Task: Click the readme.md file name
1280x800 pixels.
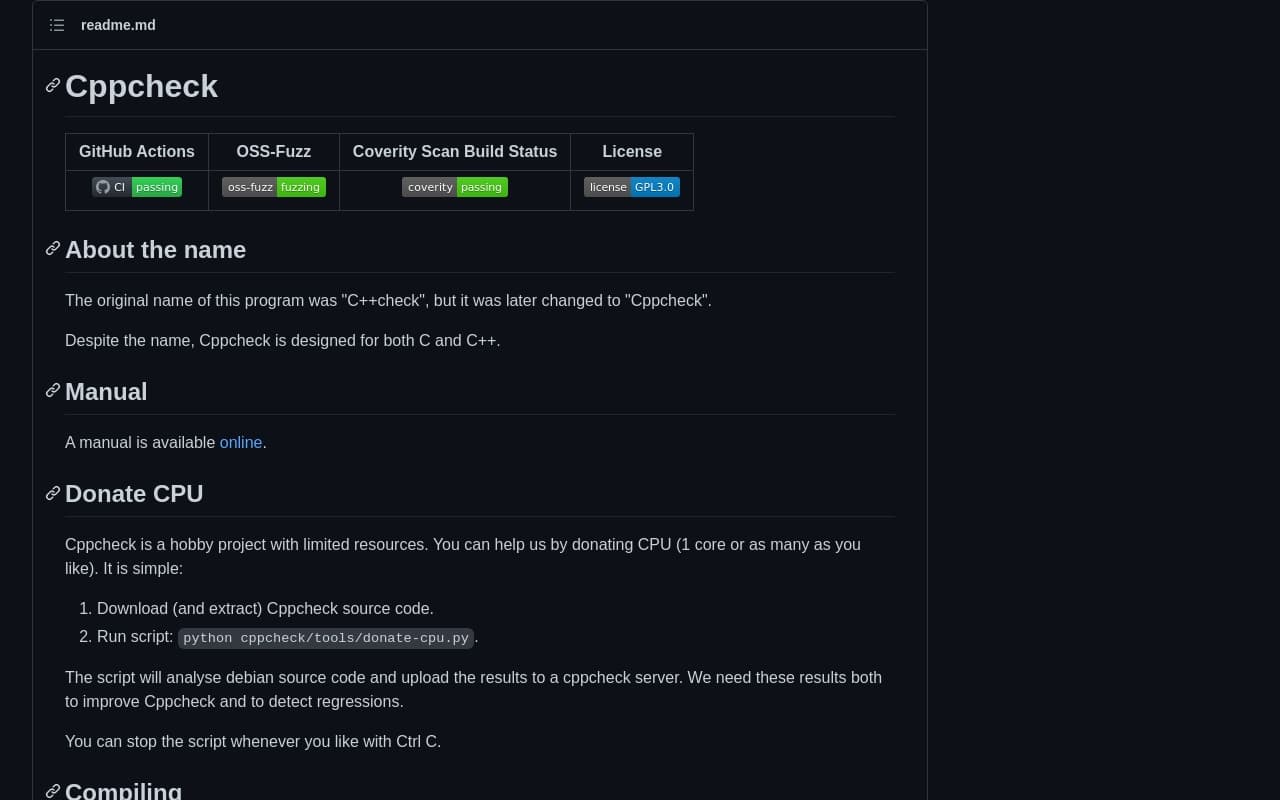Action: 118,25
